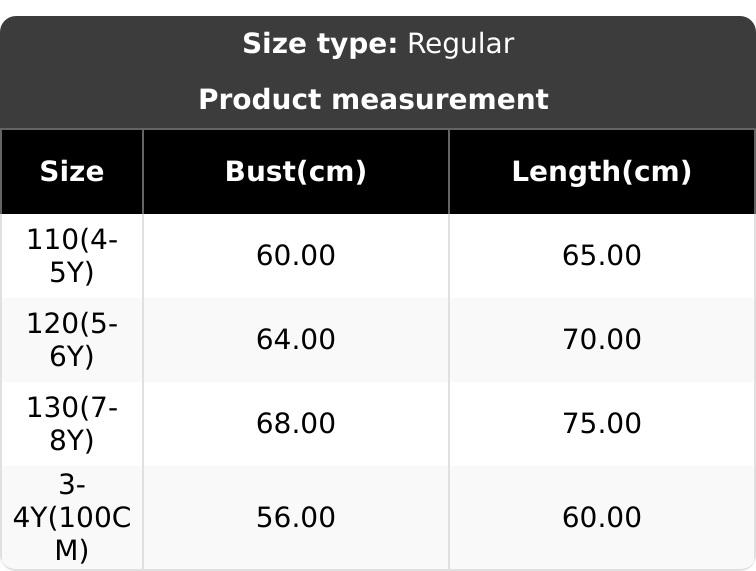Click bust value 56.00

[x=296, y=518]
